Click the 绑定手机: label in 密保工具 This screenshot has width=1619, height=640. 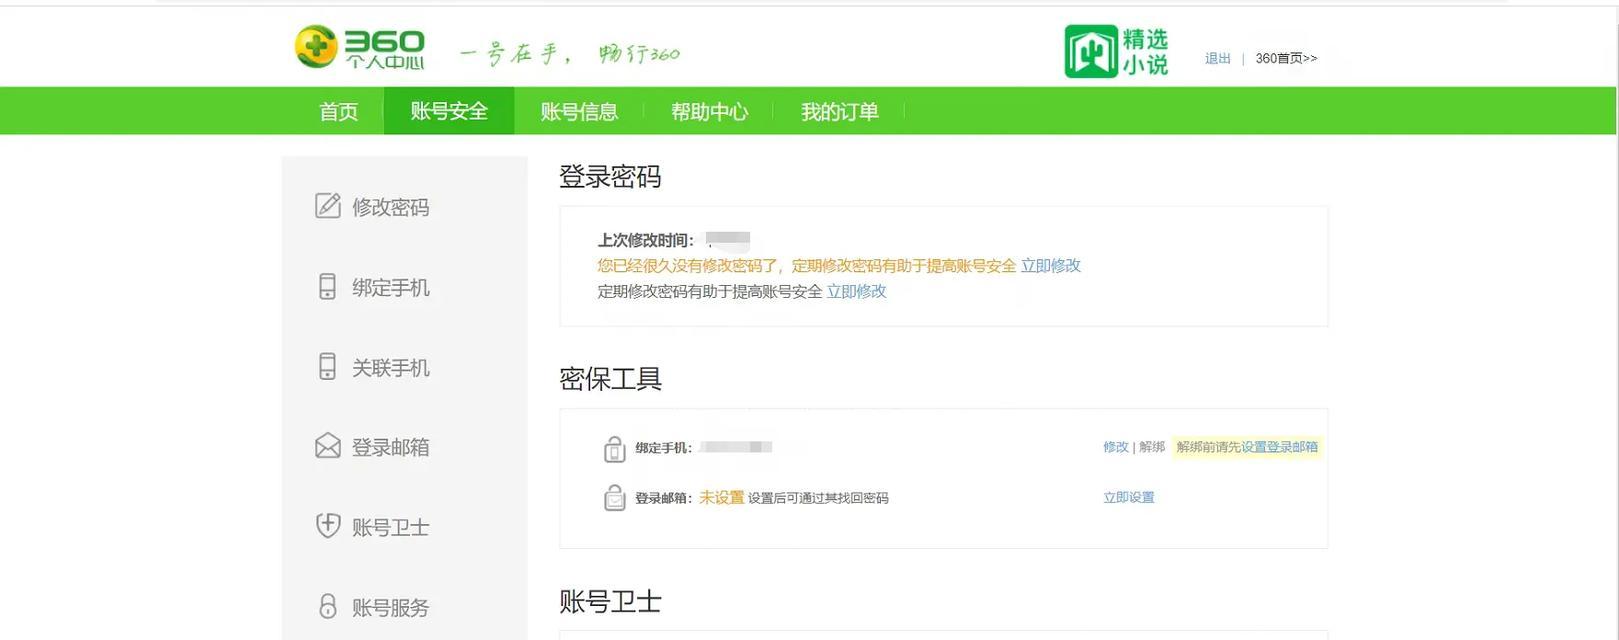(x=662, y=448)
